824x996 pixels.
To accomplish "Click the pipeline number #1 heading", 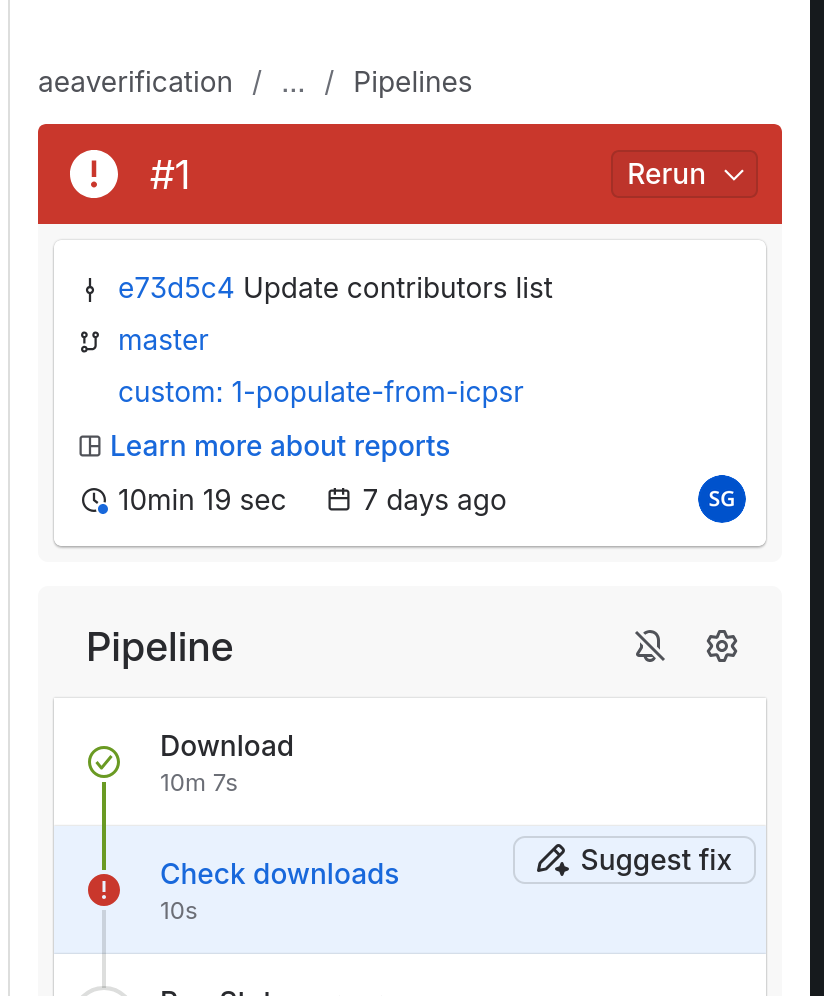I will coord(170,175).
